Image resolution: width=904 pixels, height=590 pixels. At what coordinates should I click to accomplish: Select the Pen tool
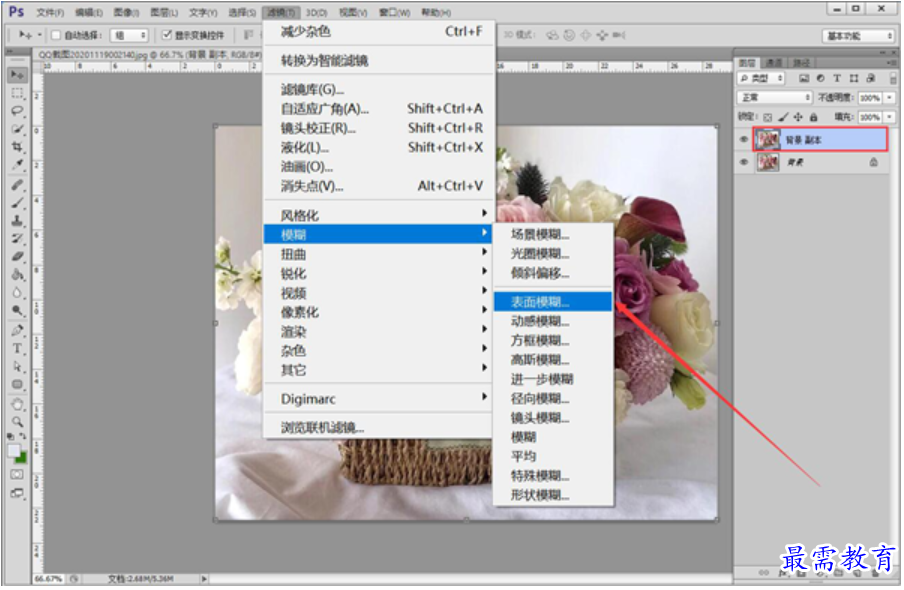click(17, 330)
